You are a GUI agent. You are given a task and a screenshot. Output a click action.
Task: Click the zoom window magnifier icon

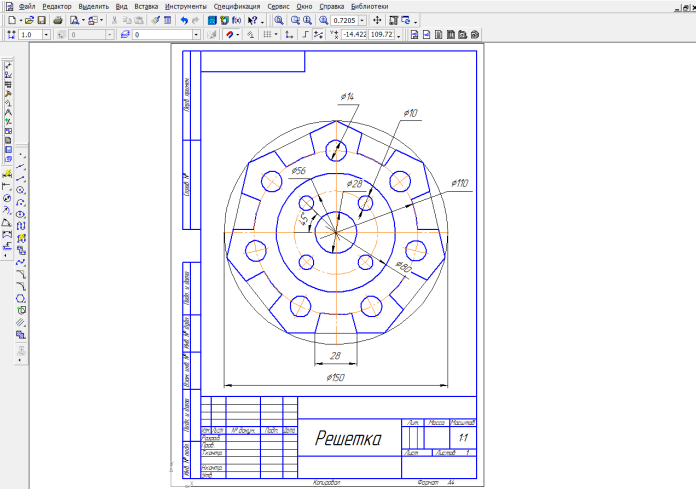coord(278,20)
